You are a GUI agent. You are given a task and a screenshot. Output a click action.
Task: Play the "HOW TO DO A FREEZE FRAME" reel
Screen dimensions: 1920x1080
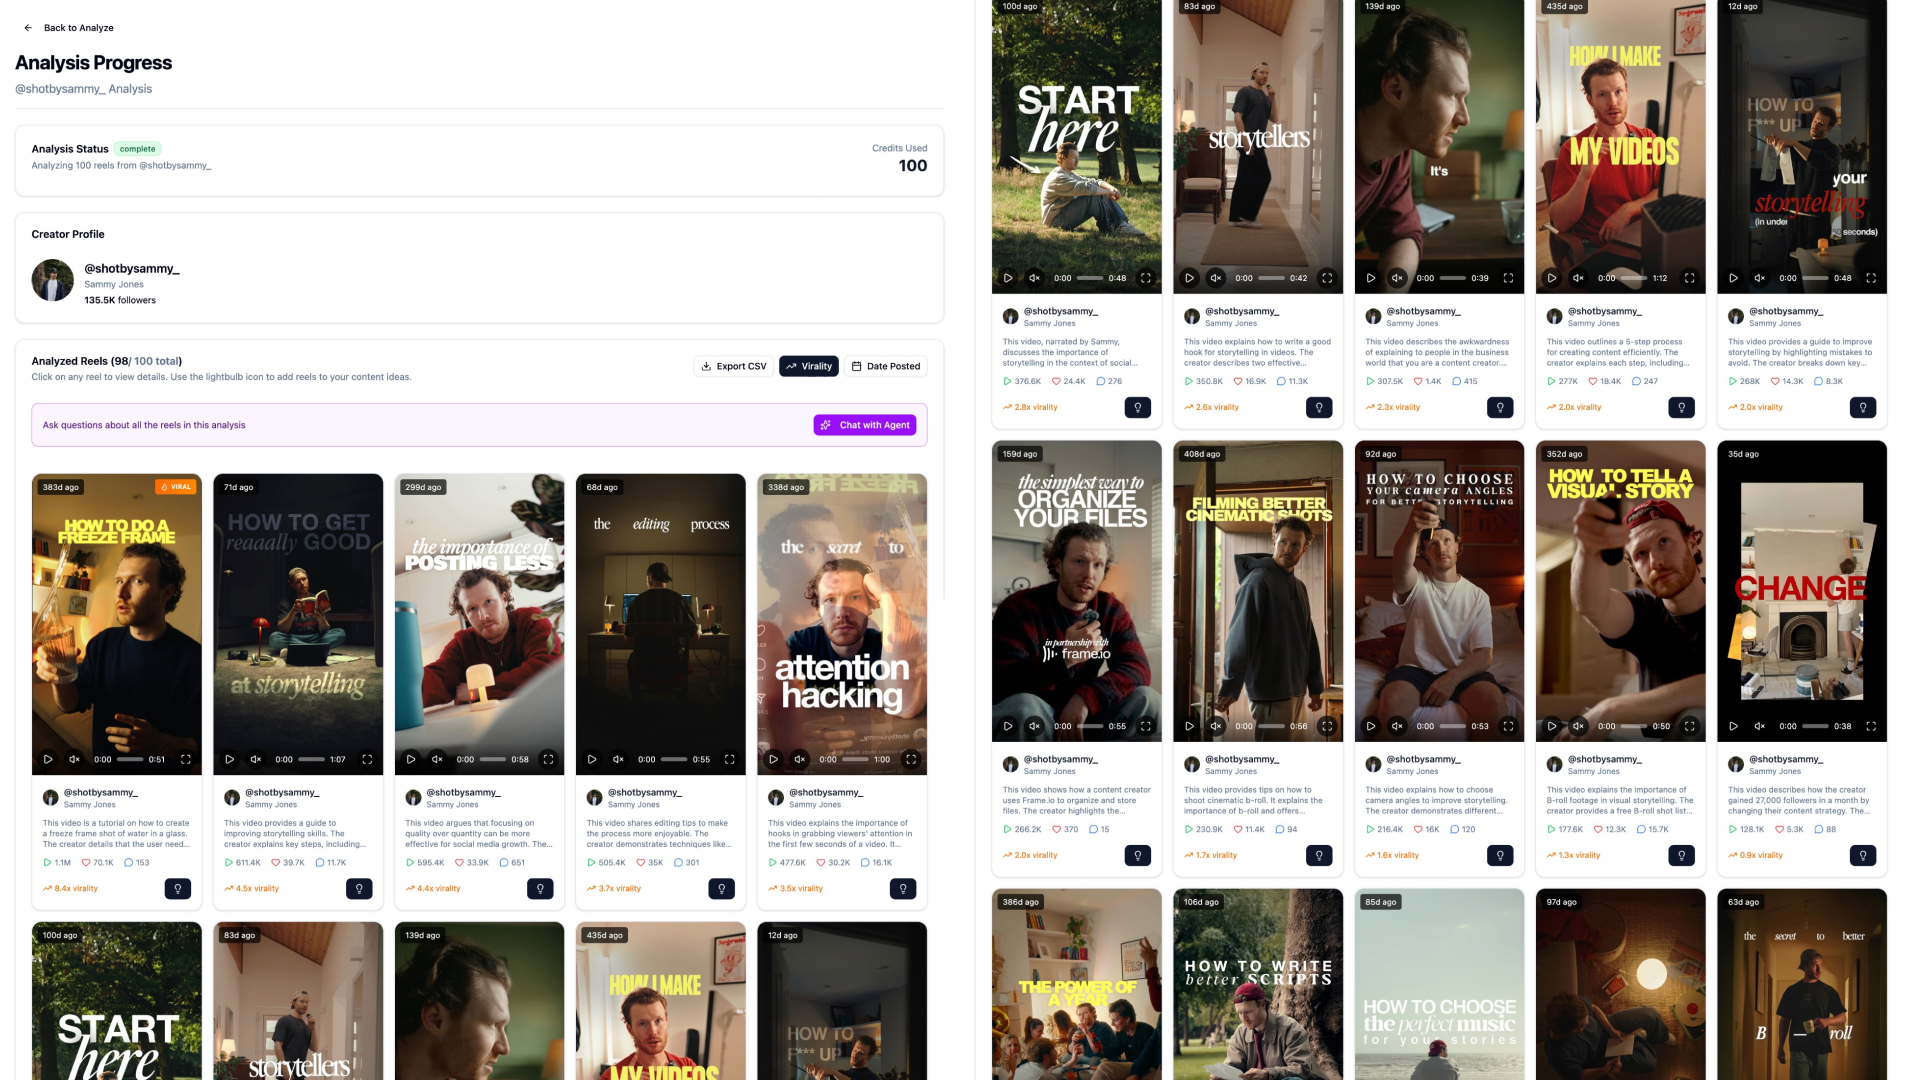coord(48,759)
